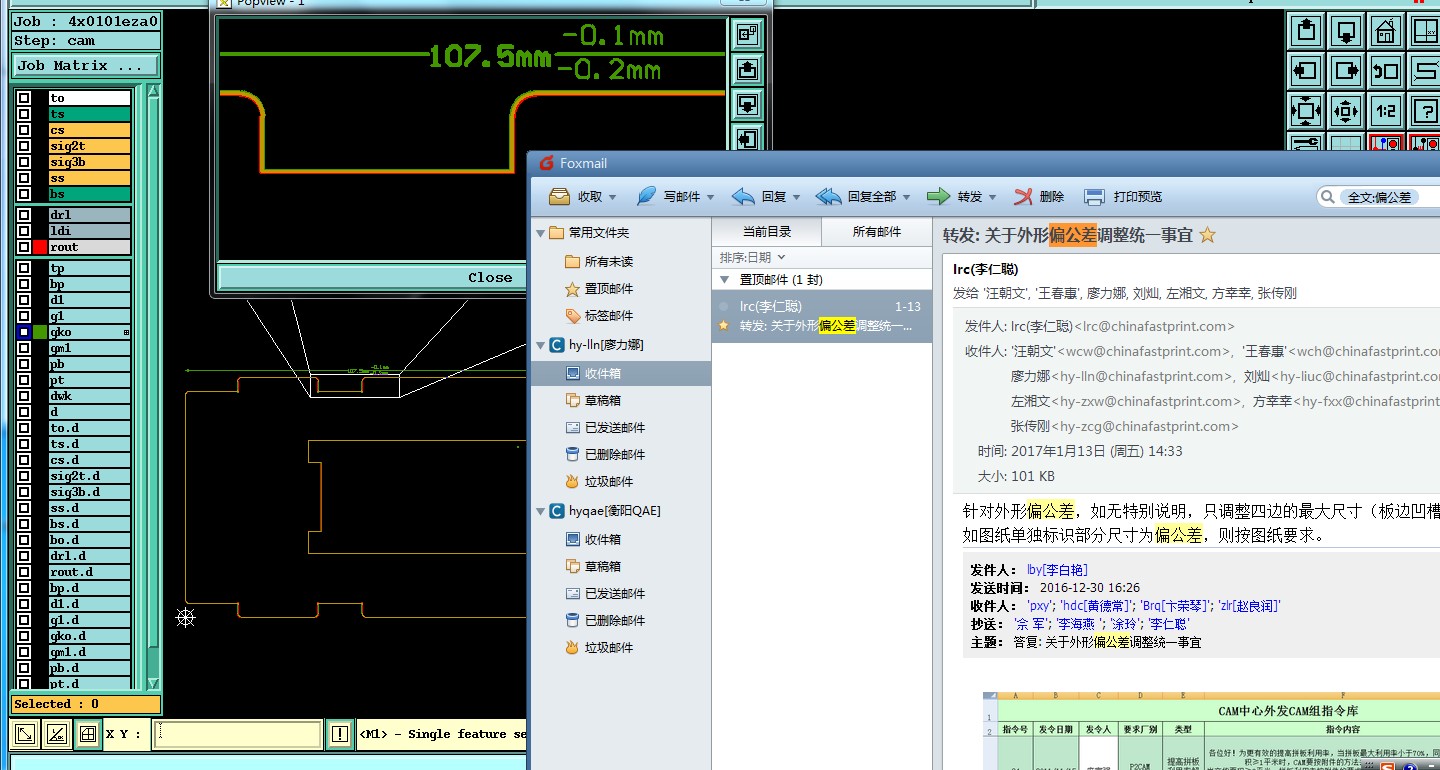Viewport: 1440px width, 770px height.
Task: Click the previous view icon with curved arrow
Action: [1386, 70]
